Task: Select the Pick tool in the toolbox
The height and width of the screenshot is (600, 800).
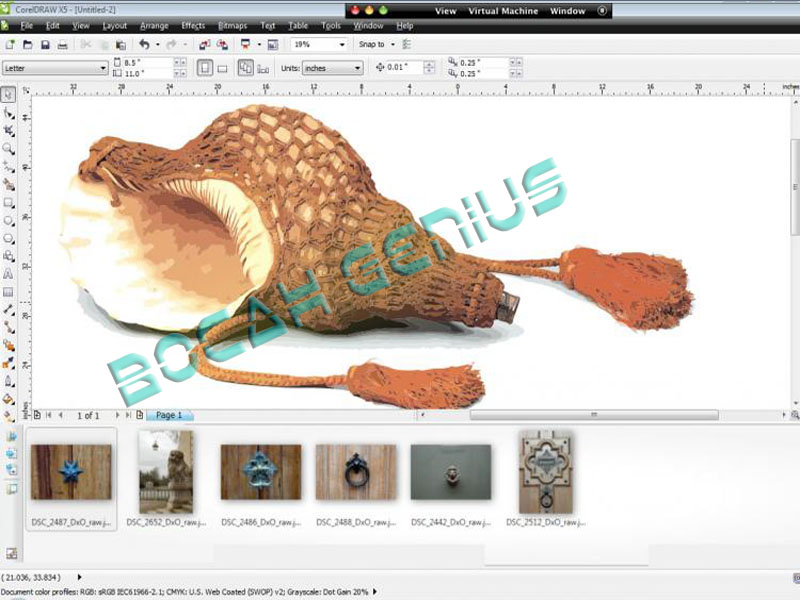Action: coord(9,94)
